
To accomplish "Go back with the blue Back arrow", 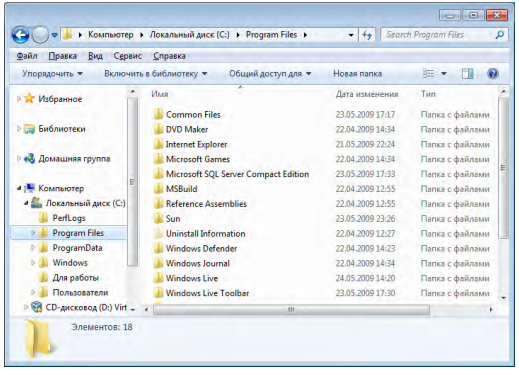I will [20, 35].
